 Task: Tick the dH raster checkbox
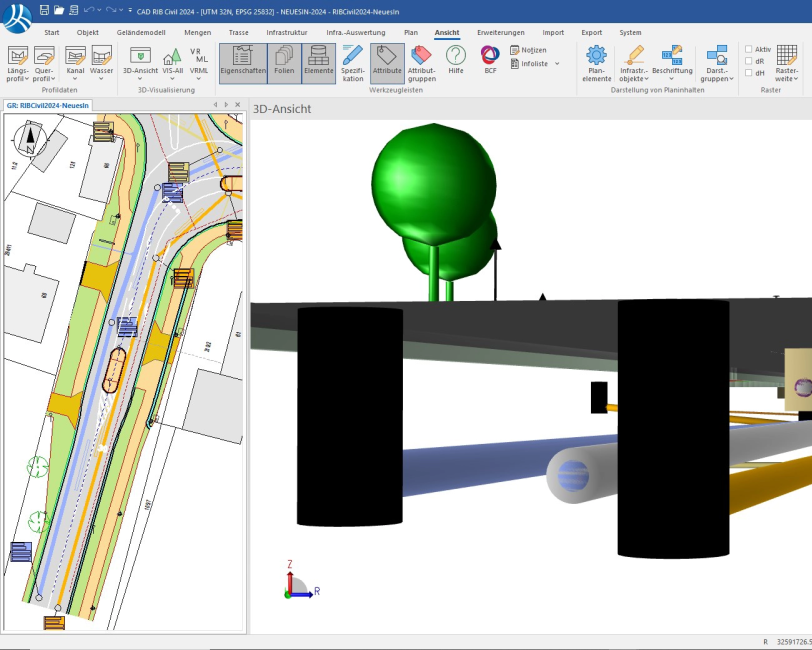(x=748, y=73)
